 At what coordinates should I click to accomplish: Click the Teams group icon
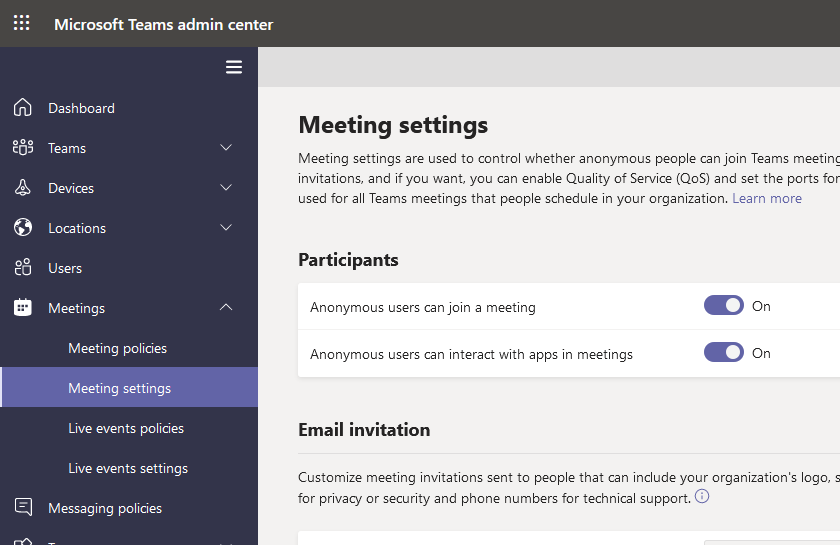click(x=23, y=148)
